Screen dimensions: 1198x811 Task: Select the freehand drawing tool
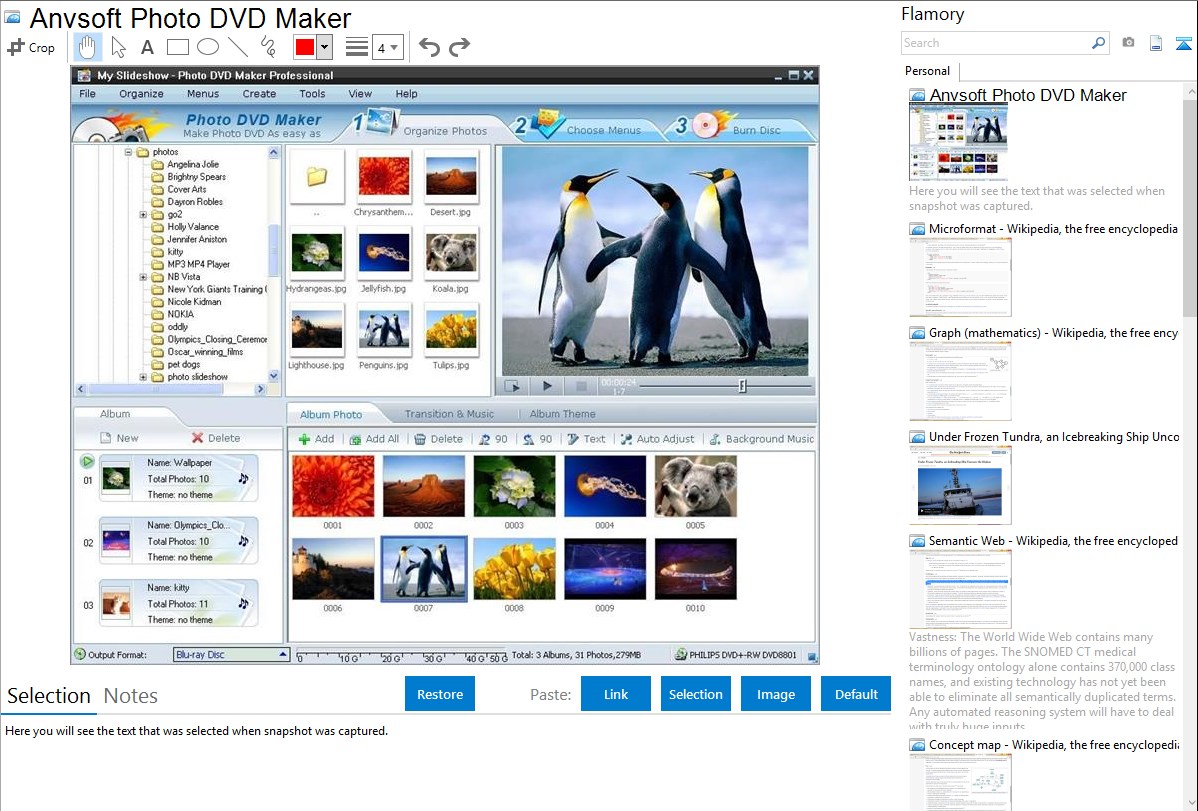(x=267, y=47)
